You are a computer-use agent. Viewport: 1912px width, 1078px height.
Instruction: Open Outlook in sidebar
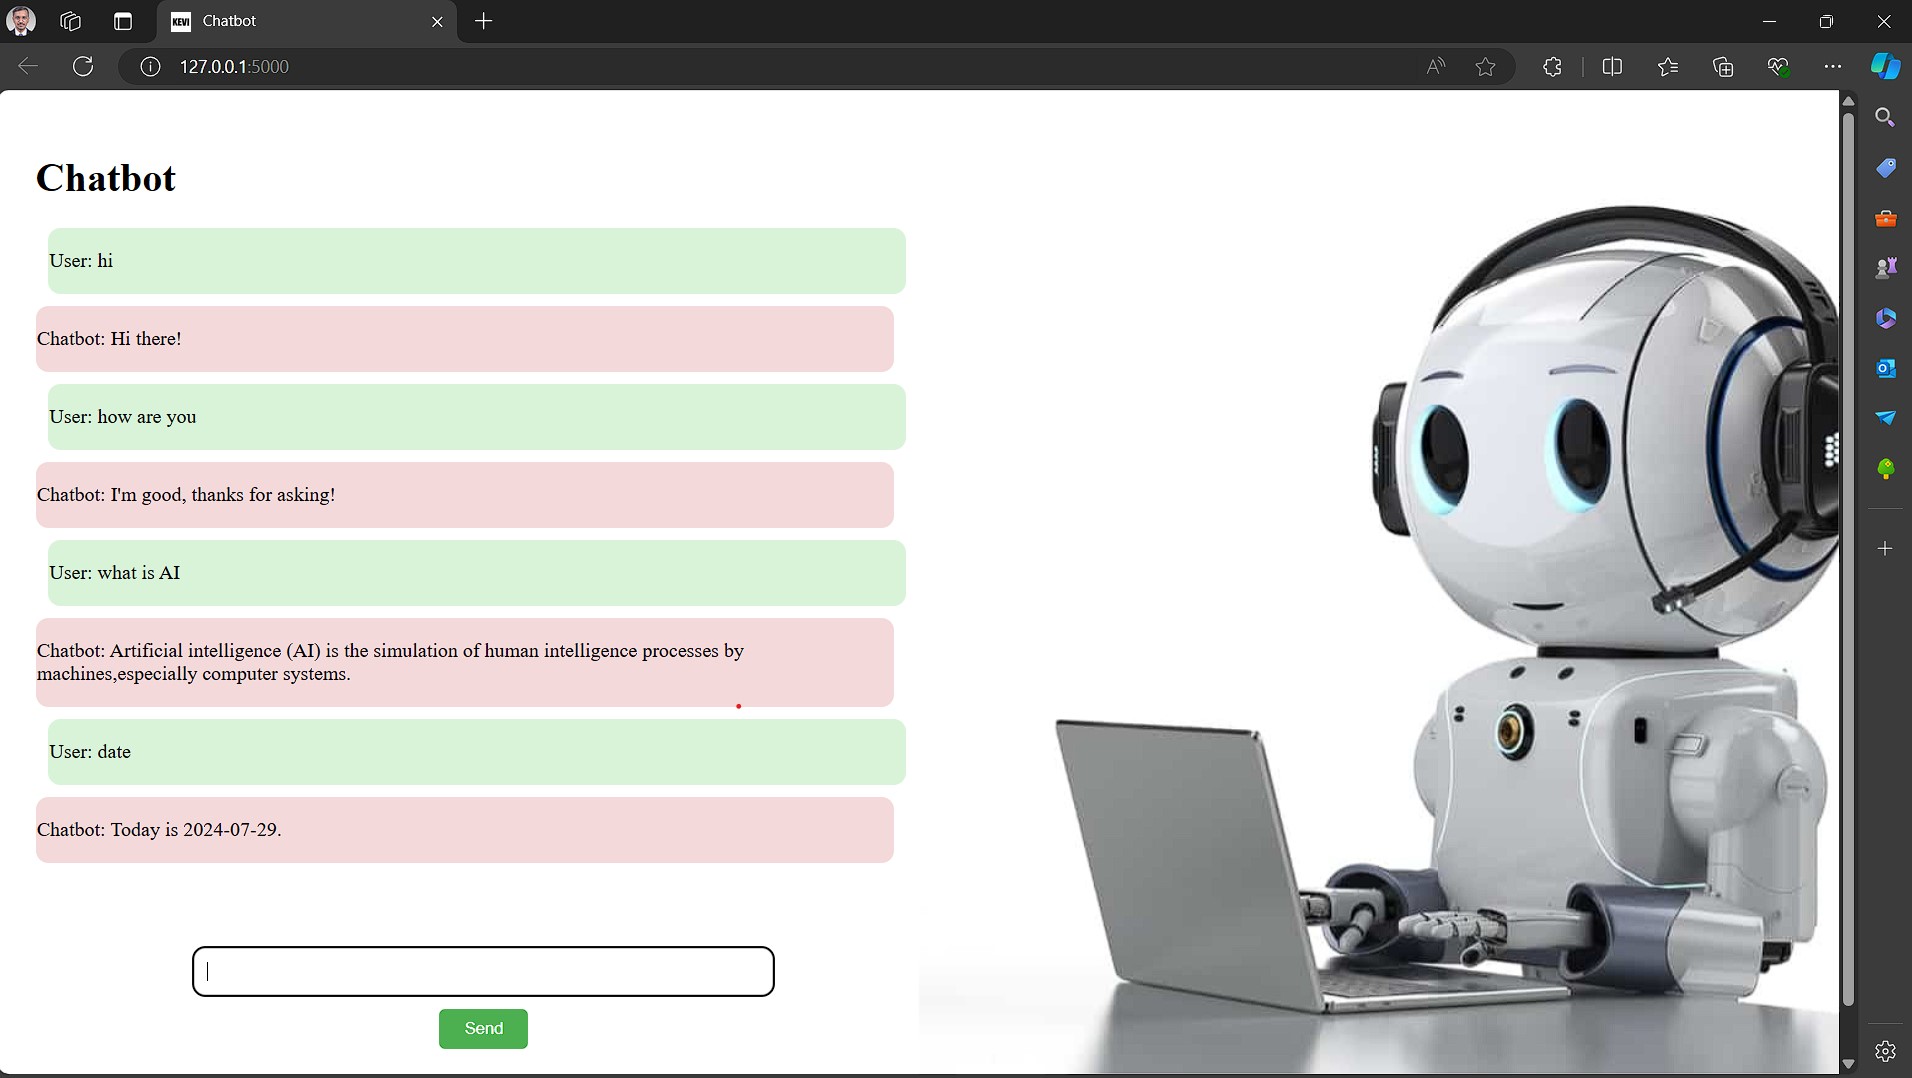(x=1885, y=368)
